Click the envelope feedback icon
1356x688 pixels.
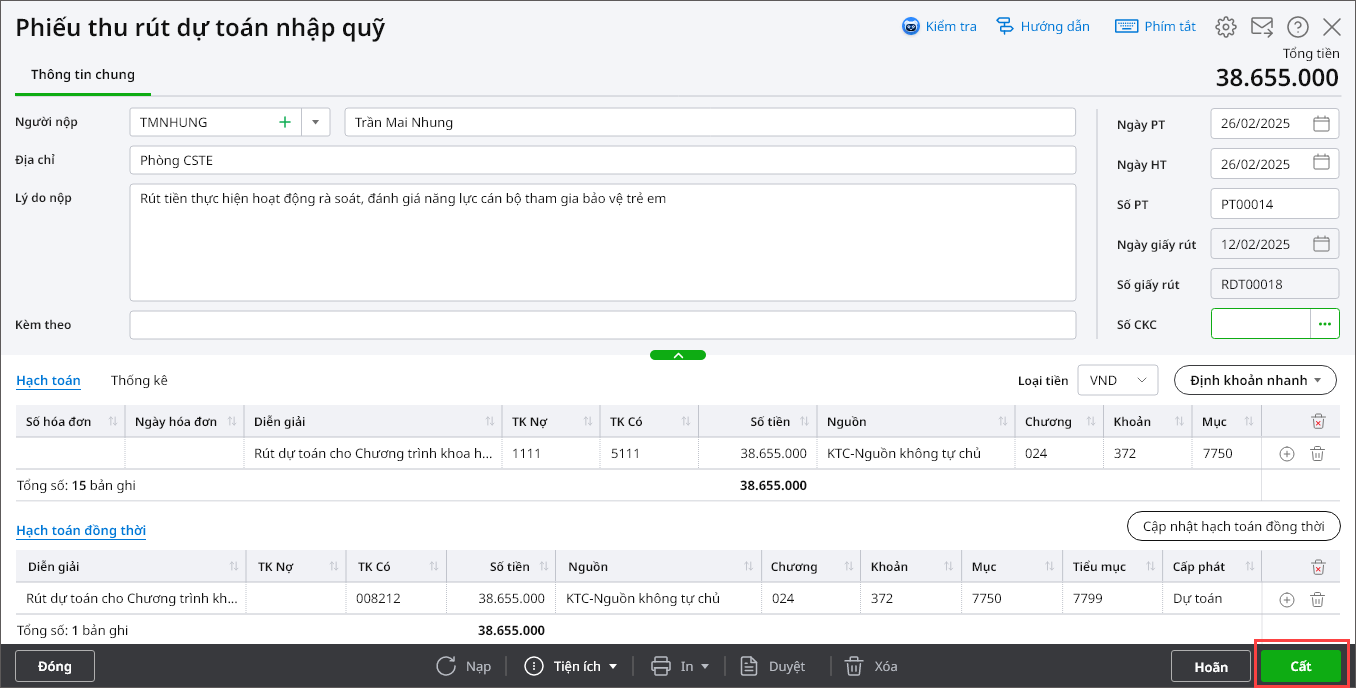click(x=1262, y=27)
